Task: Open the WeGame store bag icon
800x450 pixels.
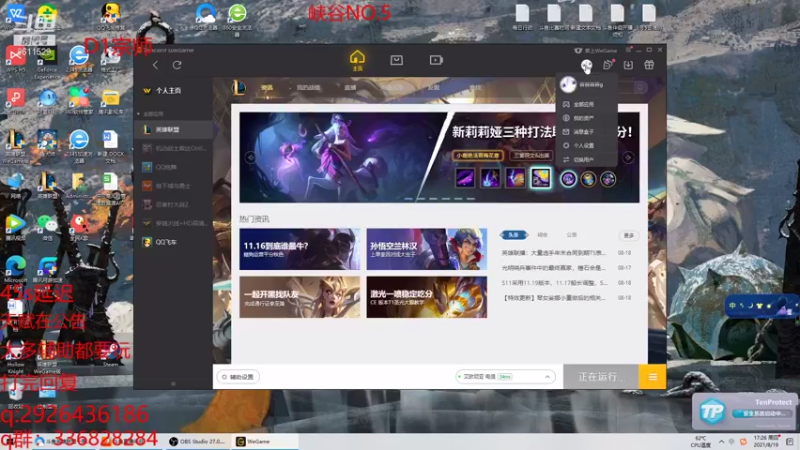Action: pyautogui.click(x=396, y=60)
